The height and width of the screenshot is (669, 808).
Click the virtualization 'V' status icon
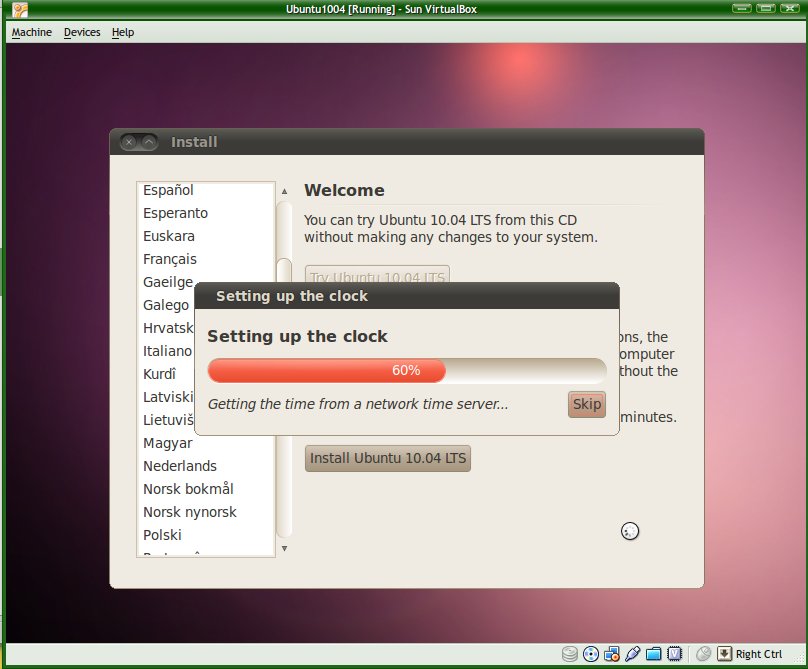(x=675, y=654)
